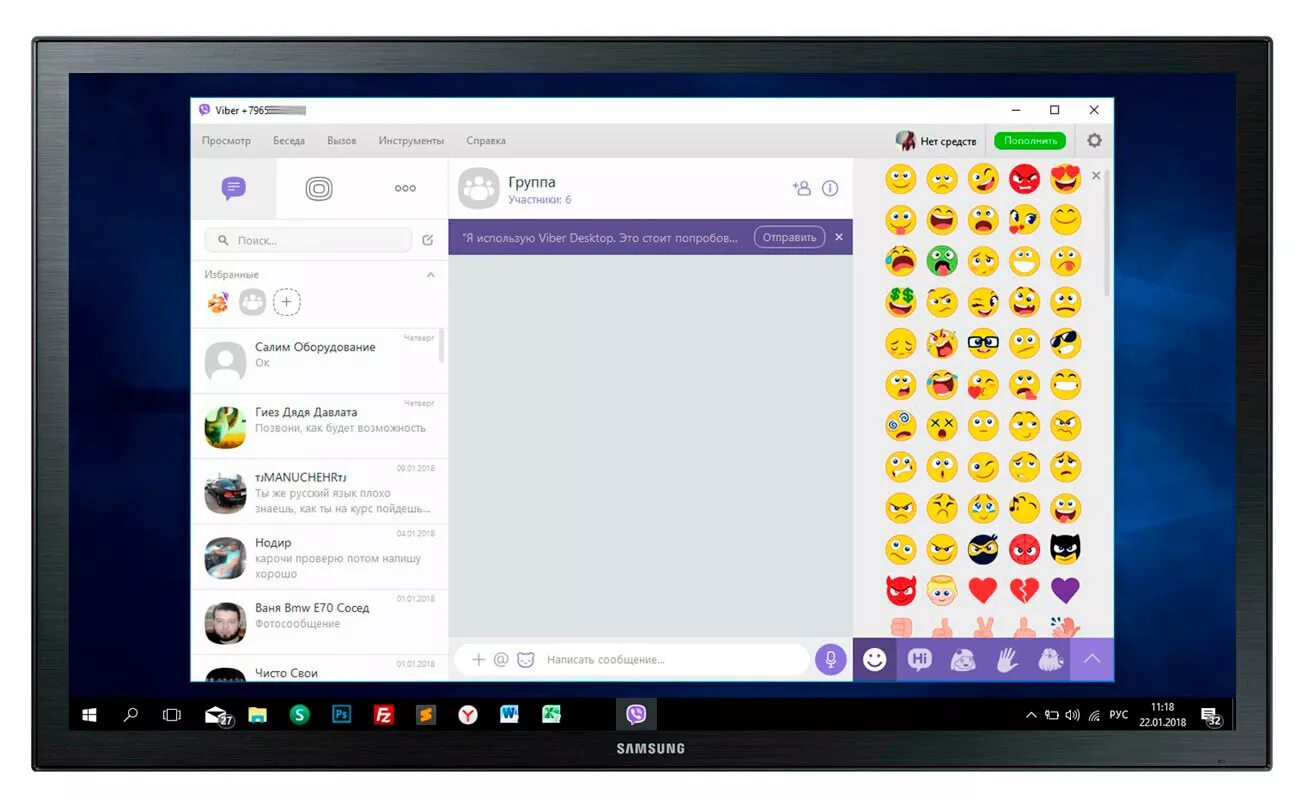
Task: Click the green Пополнить button
Action: coord(1030,141)
